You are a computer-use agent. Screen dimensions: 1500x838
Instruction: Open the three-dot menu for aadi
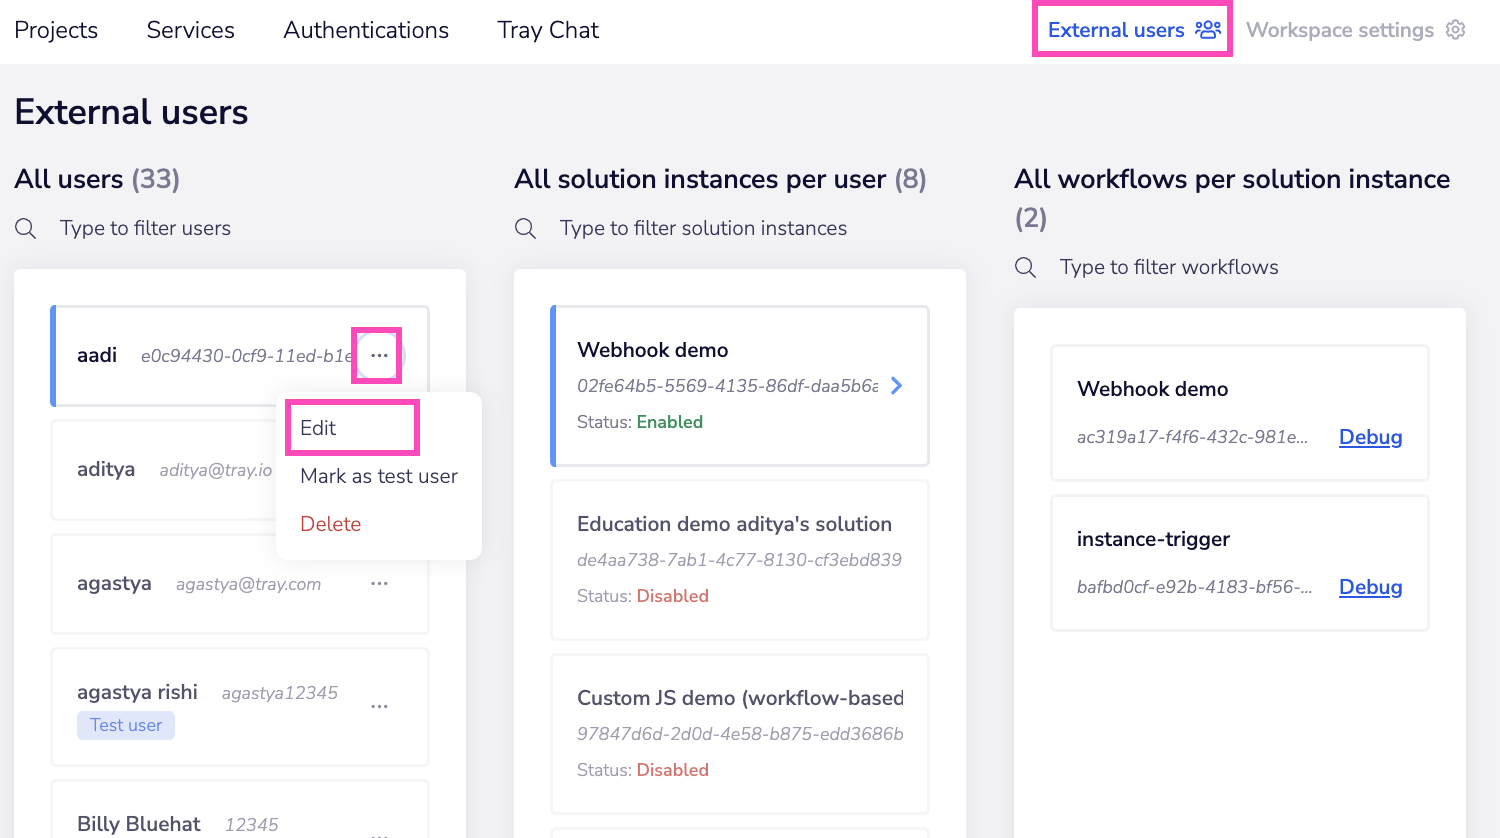point(379,356)
